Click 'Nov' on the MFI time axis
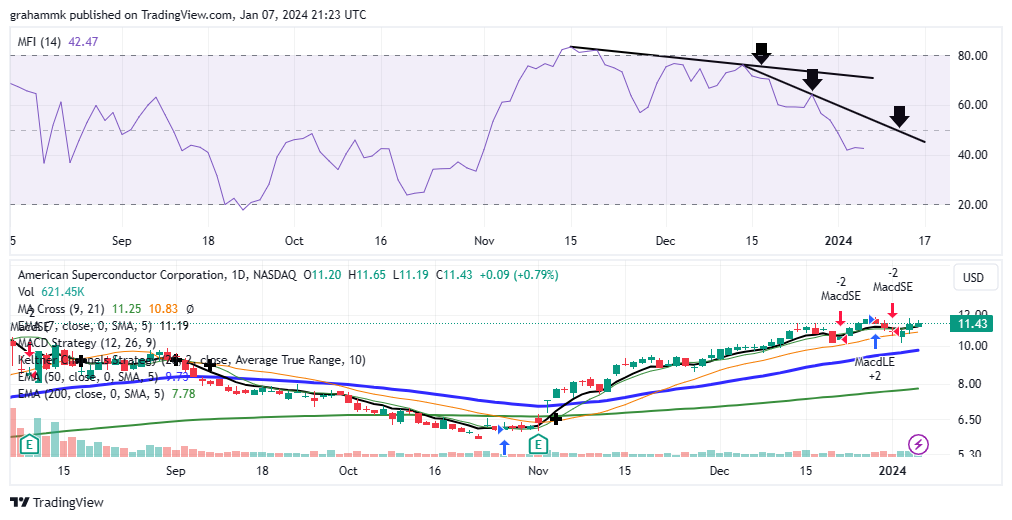 click(x=484, y=241)
